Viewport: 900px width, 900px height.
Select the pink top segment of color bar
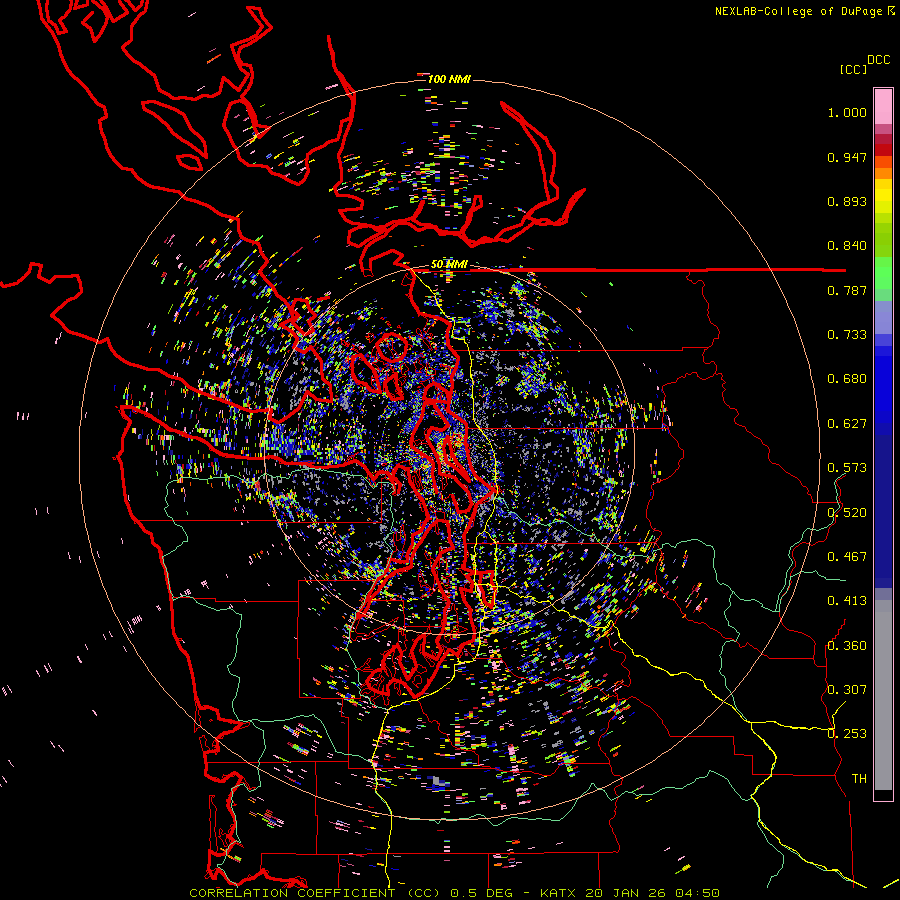point(883,107)
